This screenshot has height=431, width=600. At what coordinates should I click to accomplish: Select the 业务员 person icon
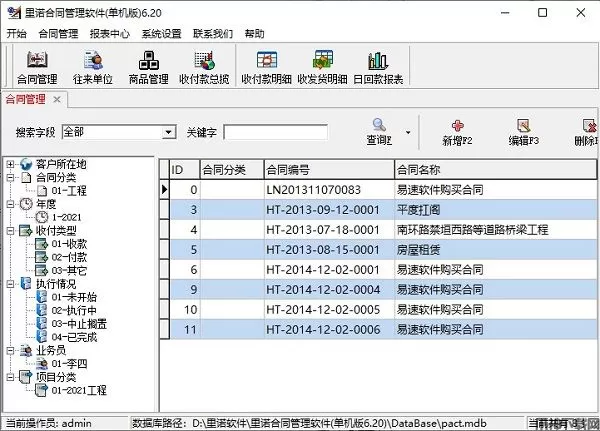coord(26,350)
